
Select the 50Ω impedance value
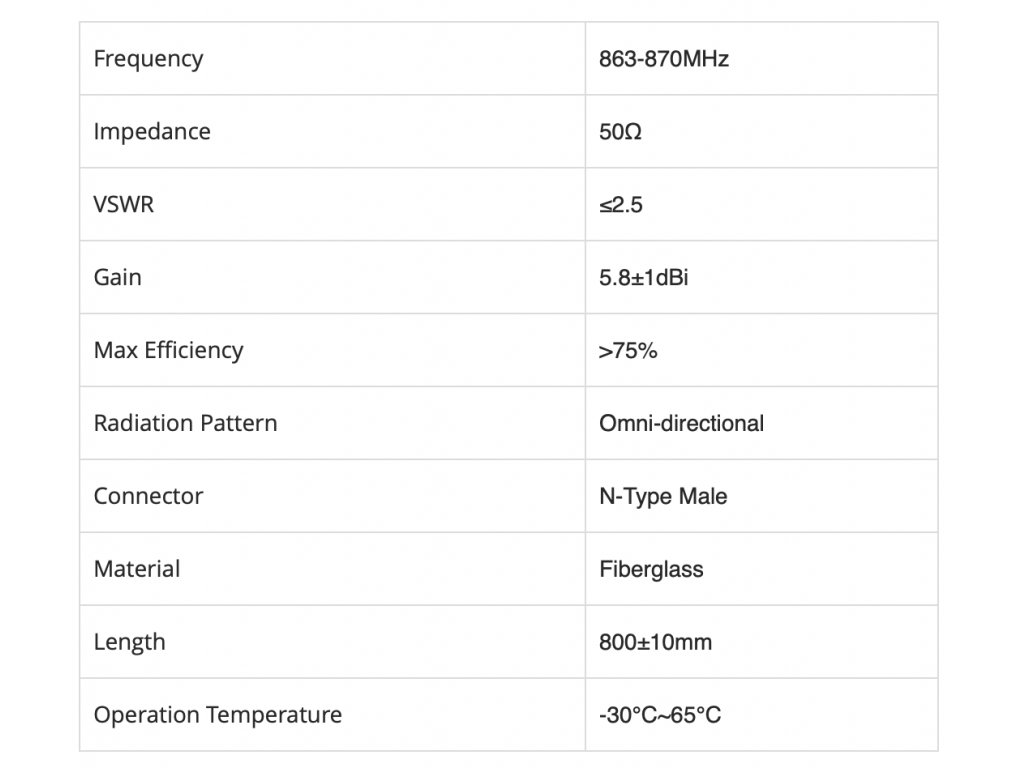[620, 132]
